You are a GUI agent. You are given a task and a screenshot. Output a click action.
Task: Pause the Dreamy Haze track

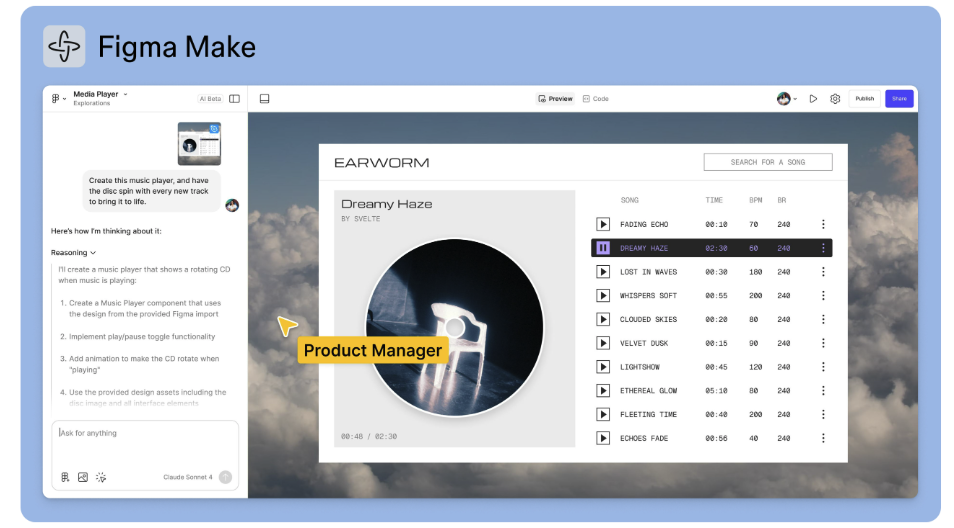[x=603, y=248]
